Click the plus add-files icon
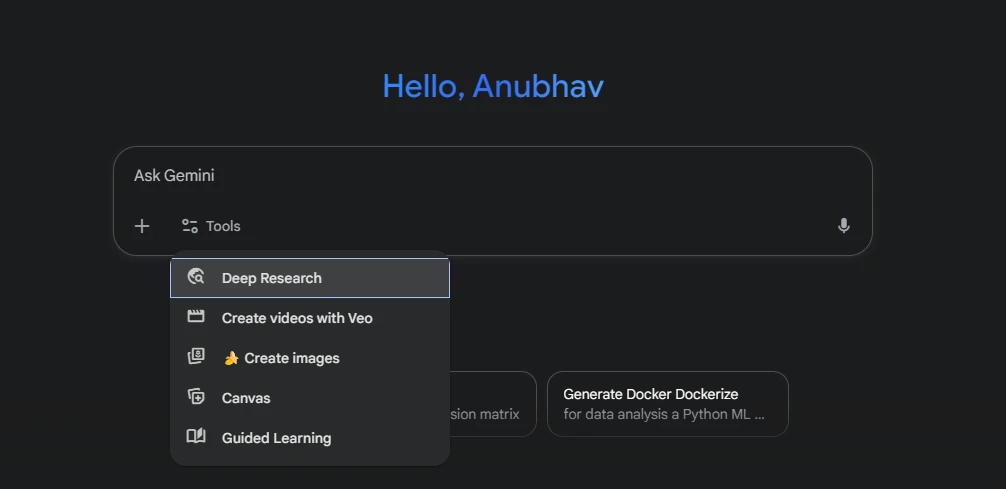Viewport: 1006px width, 489px height. [x=142, y=226]
